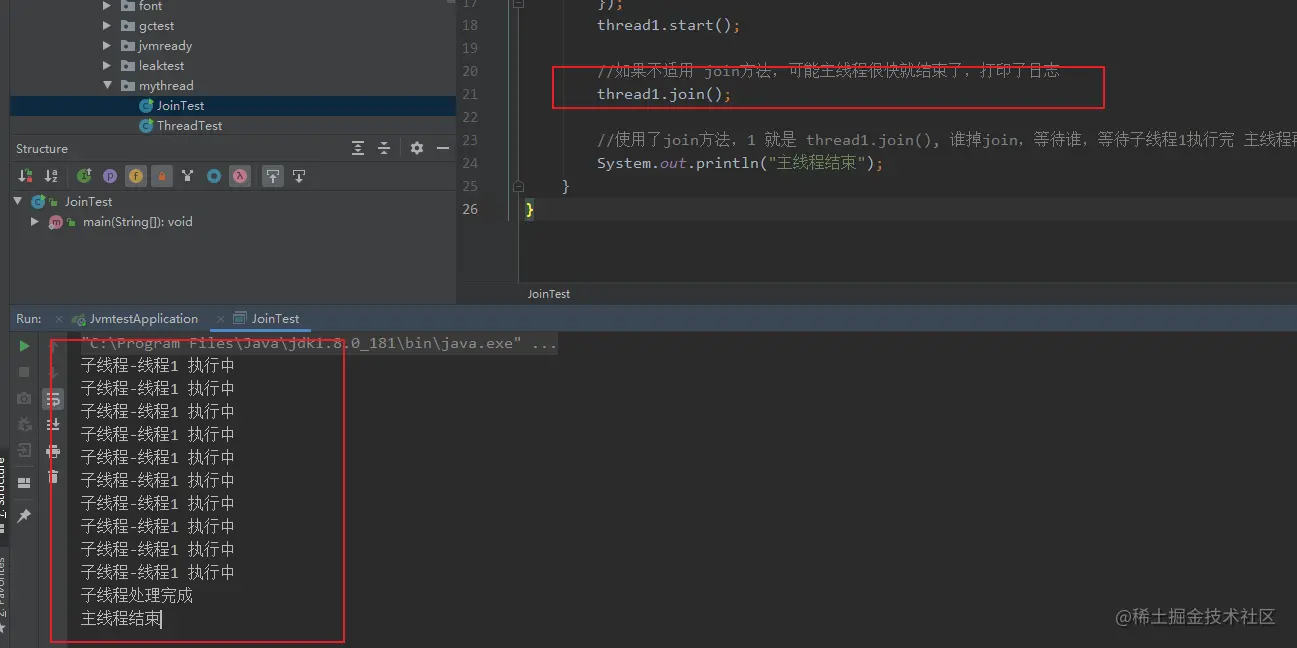Click System.out.println("主线程结束") line
1297x648 pixels.
pos(740,163)
